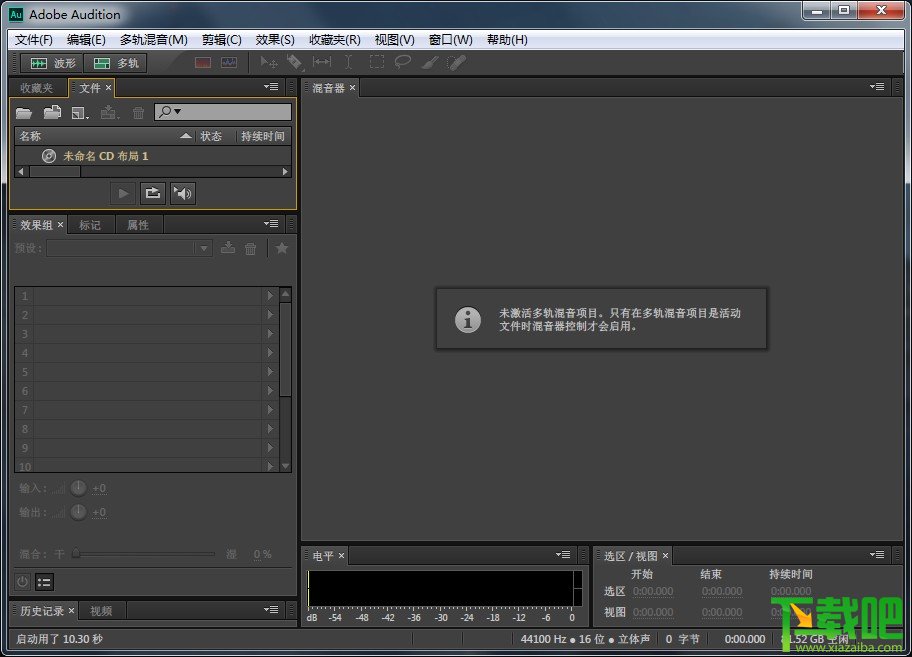This screenshot has height=657, width=912.
Task: Click the Open File folder icon
Action: (24, 112)
